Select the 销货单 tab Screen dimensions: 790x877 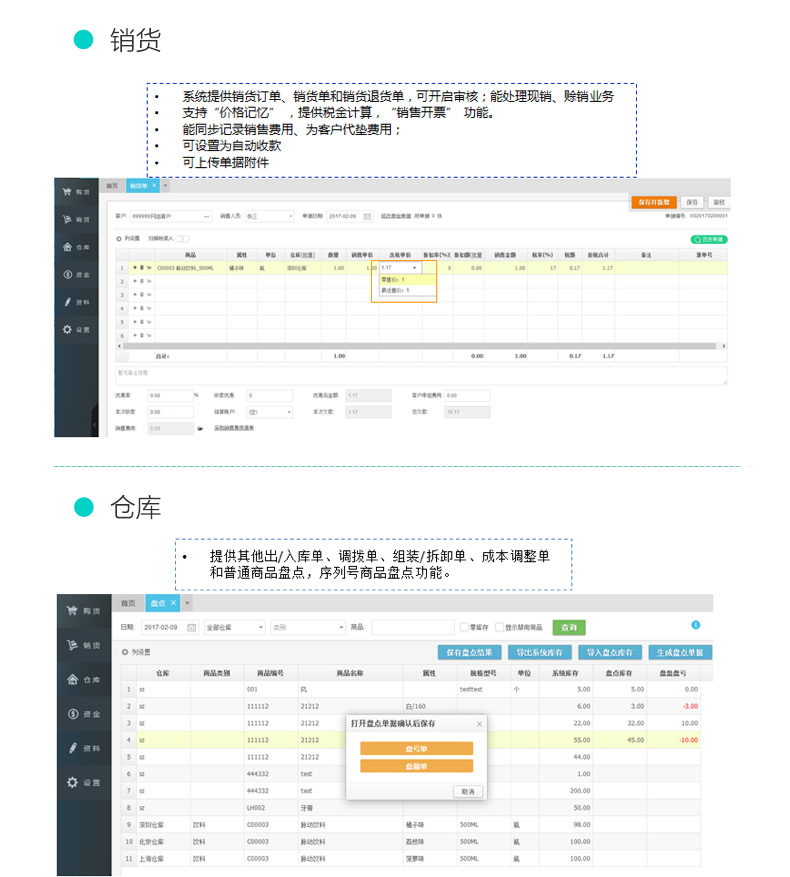tap(141, 186)
